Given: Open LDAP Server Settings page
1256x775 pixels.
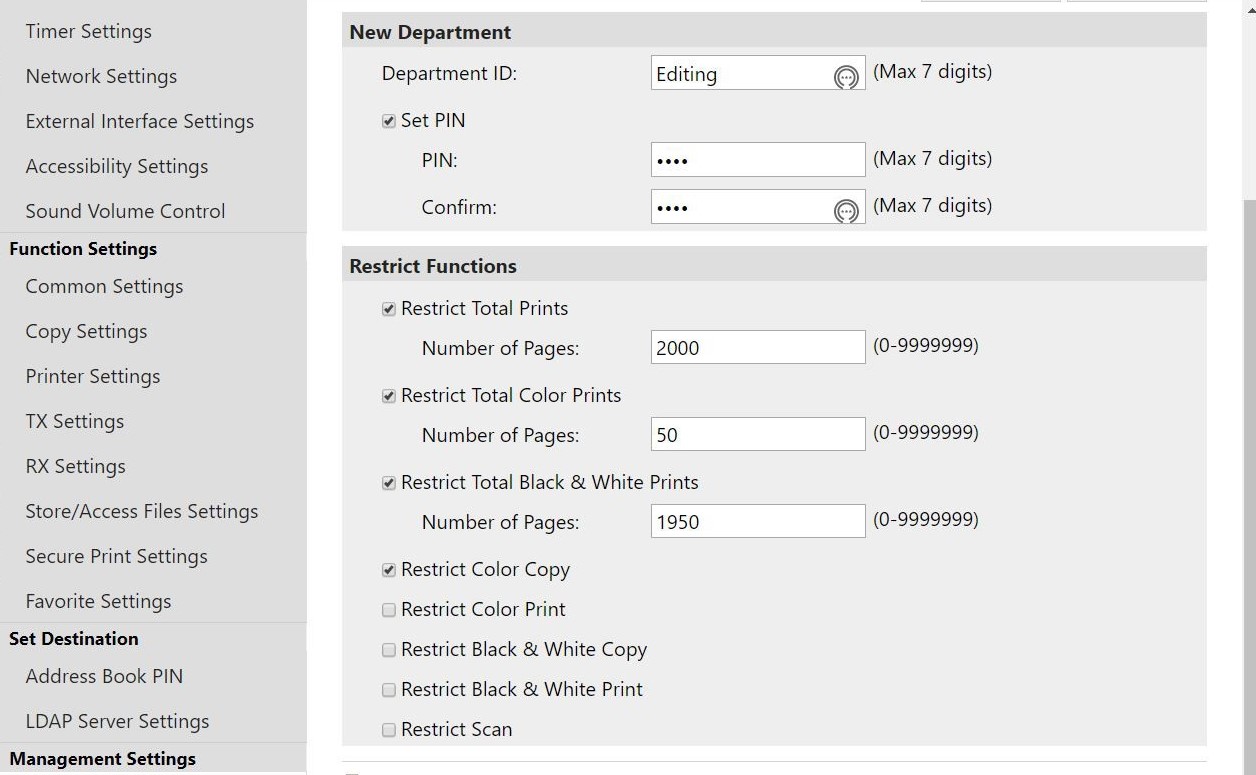Looking at the screenshot, I should [117, 721].
